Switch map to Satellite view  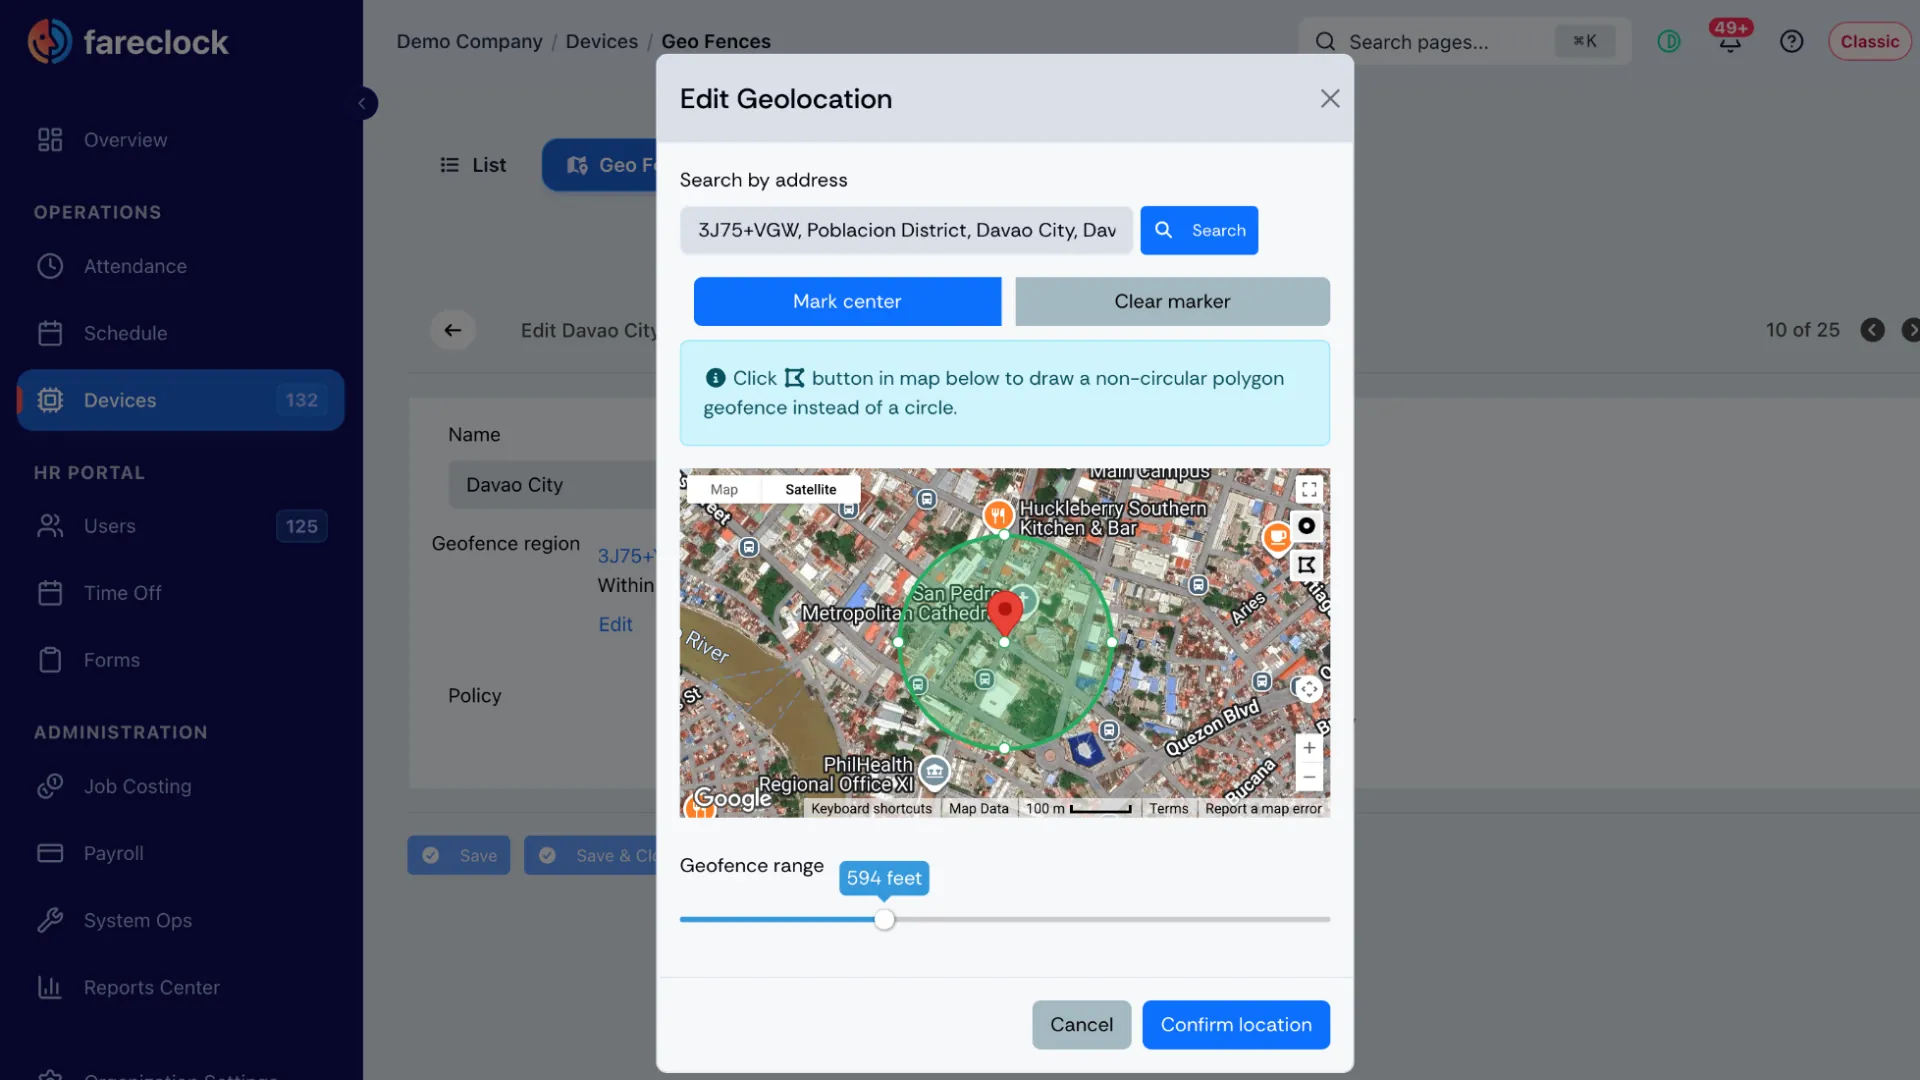pos(810,489)
